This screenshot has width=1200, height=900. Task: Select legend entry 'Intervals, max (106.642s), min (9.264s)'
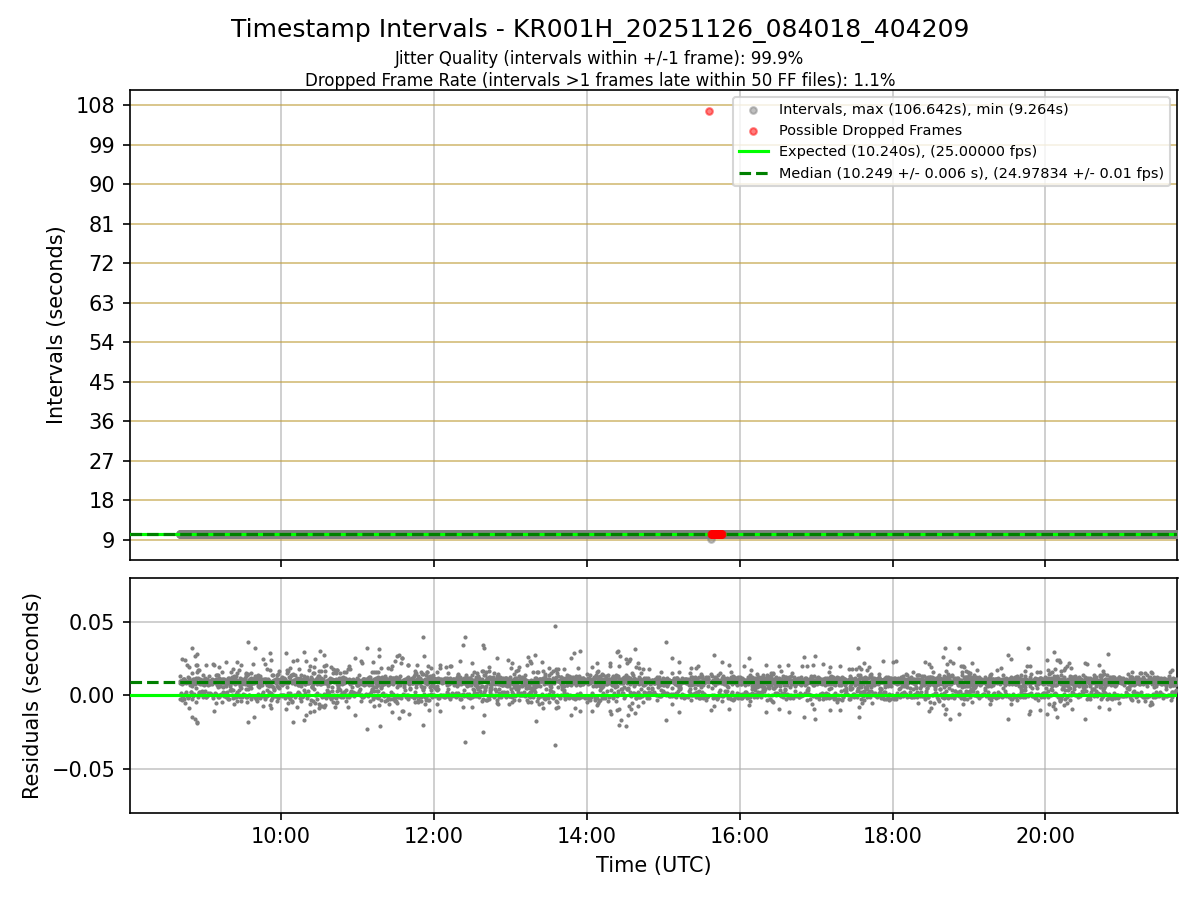[923, 109]
